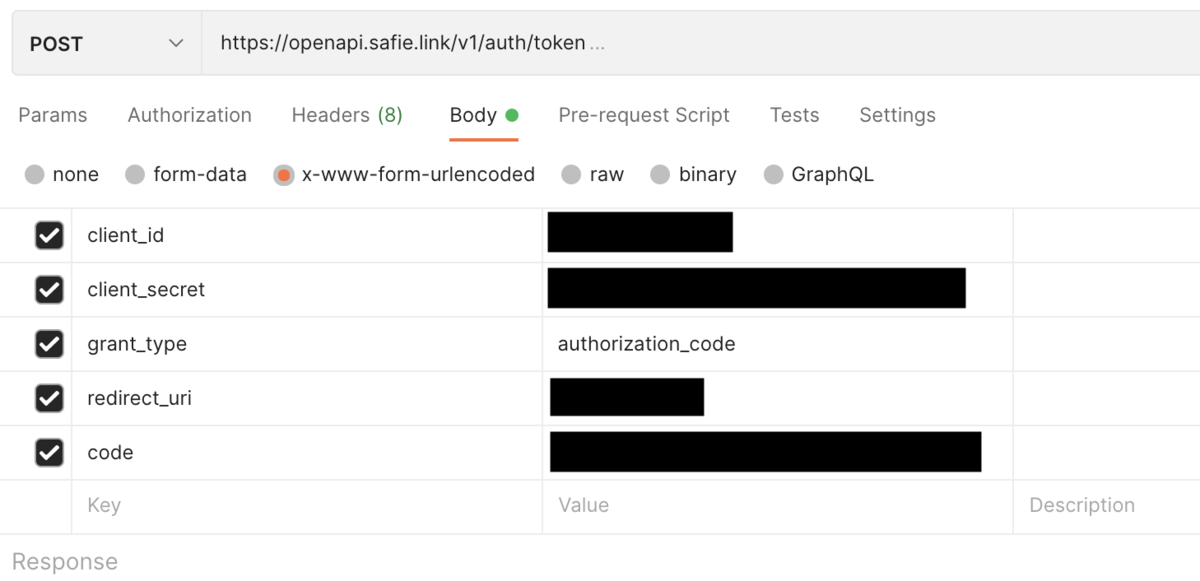Click the Response section label
This screenshot has height=581, width=1200.
point(65,562)
